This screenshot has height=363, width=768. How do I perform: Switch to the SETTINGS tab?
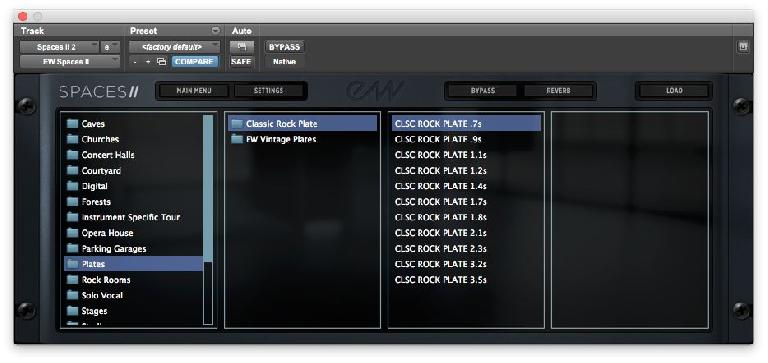click(268, 91)
